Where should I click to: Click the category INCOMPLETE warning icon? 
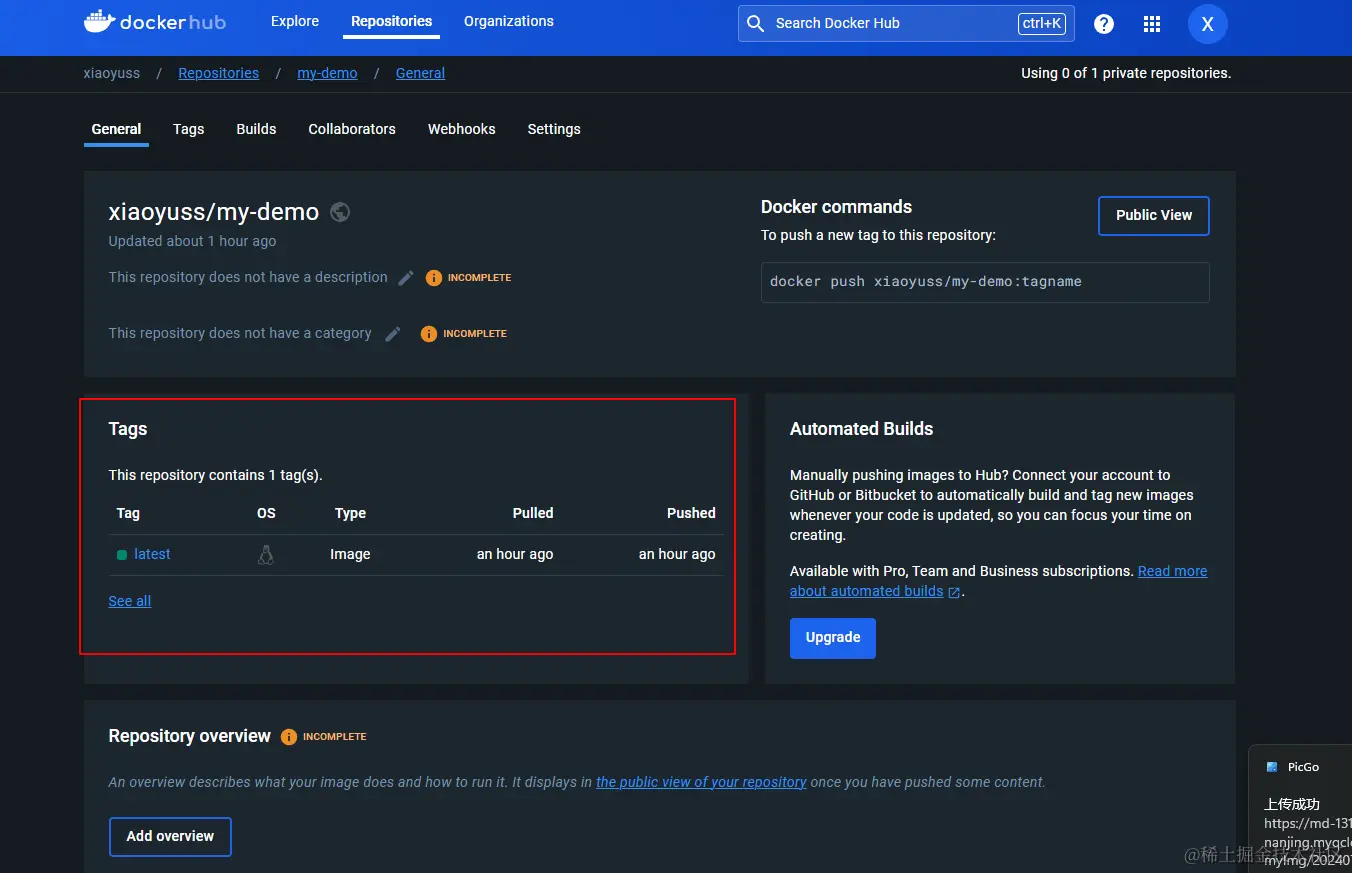click(429, 334)
